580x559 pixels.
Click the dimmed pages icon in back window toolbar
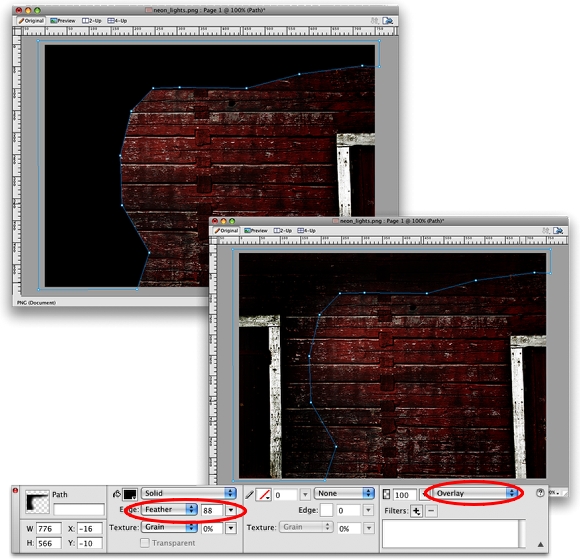point(375,21)
